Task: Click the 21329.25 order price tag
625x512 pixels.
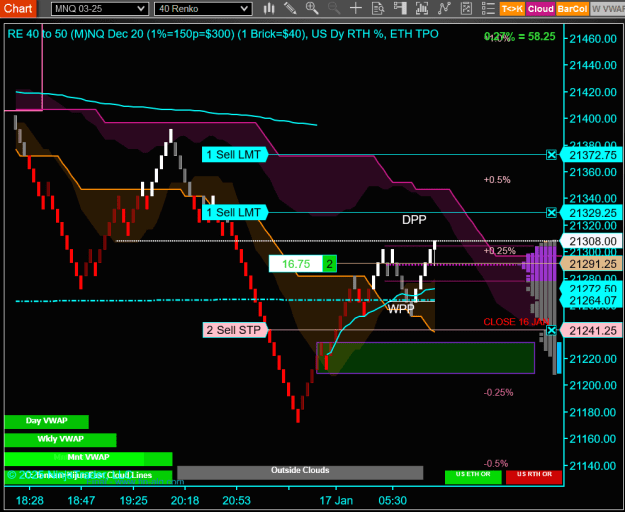Action: (x=592, y=213)
